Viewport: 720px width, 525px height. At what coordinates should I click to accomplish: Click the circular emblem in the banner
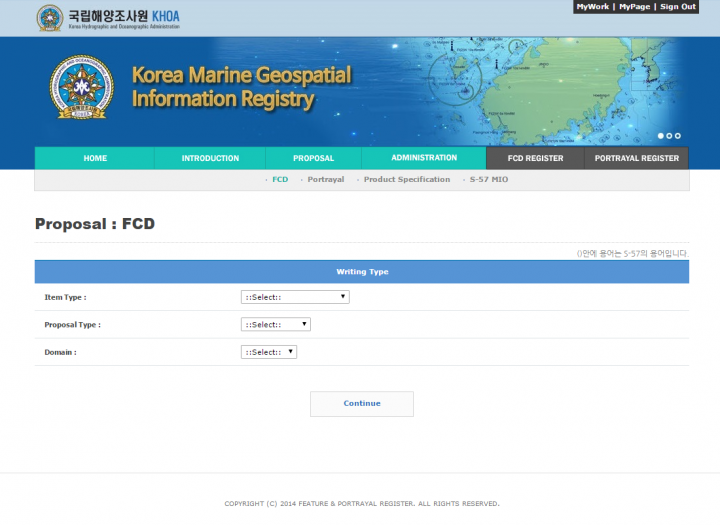click(82, 87)
